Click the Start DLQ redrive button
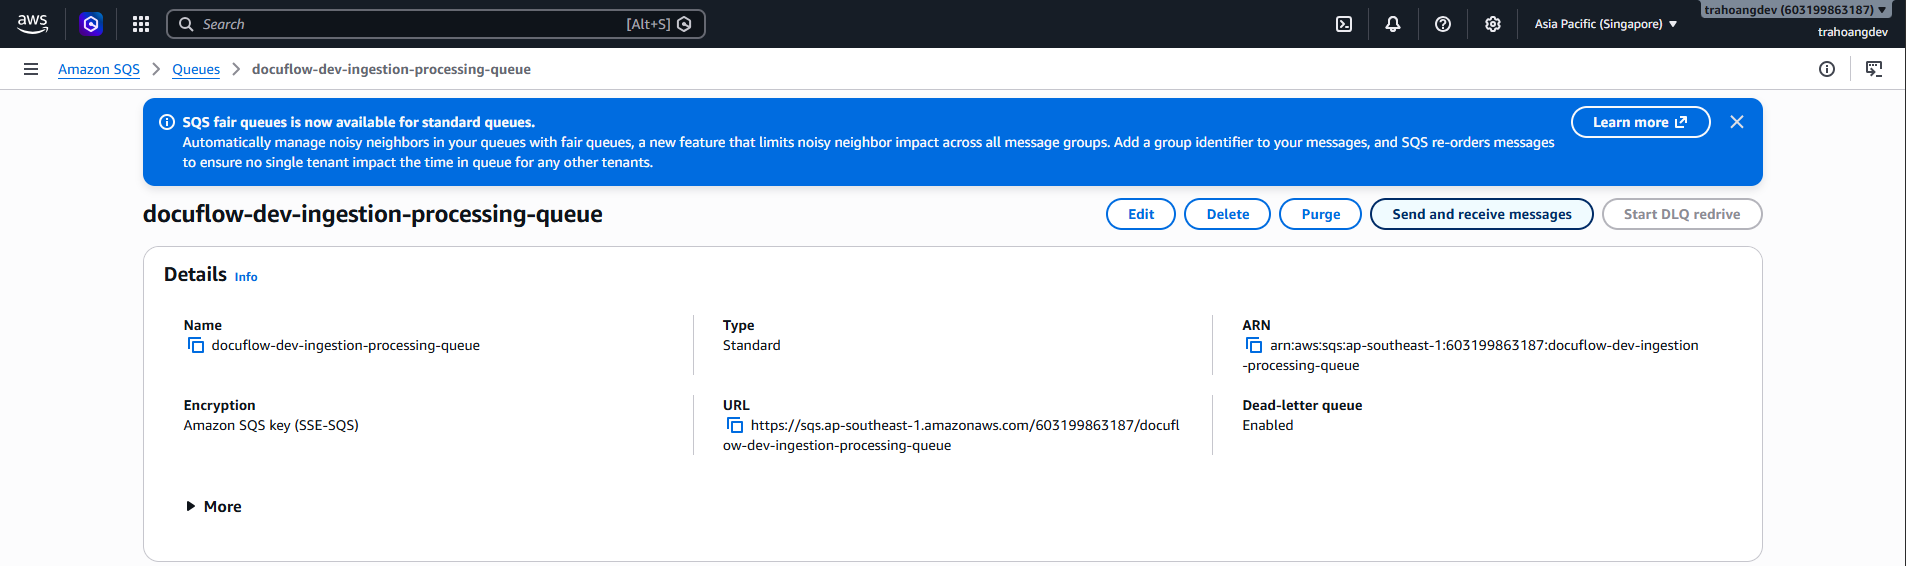The image size is (1906, 566). (x=1682, y=214)
